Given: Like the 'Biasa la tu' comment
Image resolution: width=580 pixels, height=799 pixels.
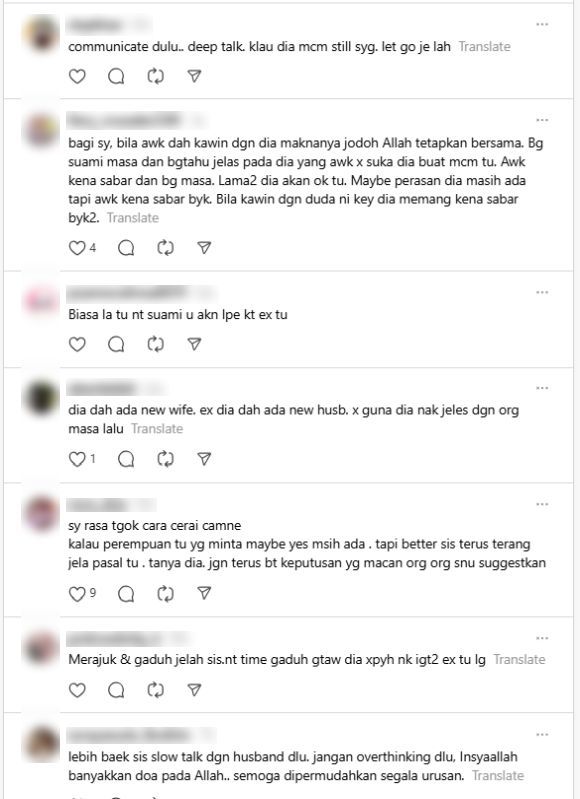Looking at the screenshot, I should coord(77,344).
